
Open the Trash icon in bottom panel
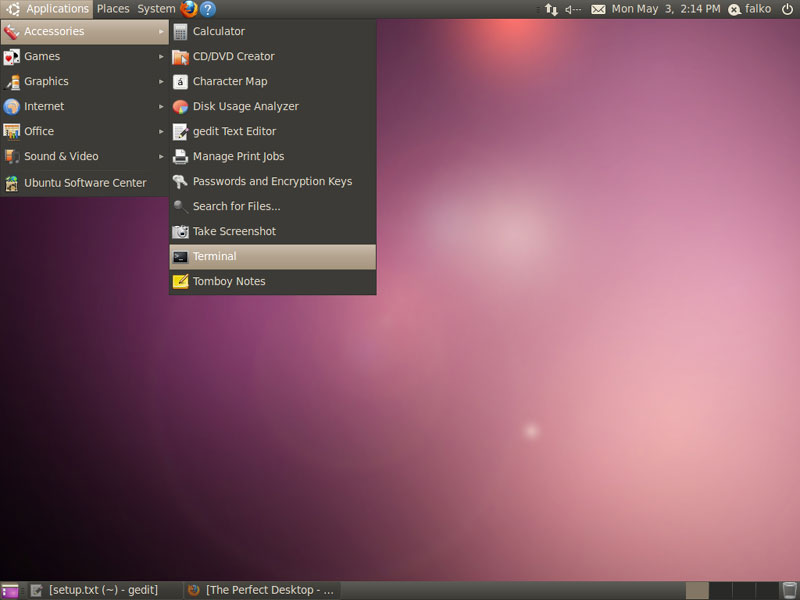(789, 590)
